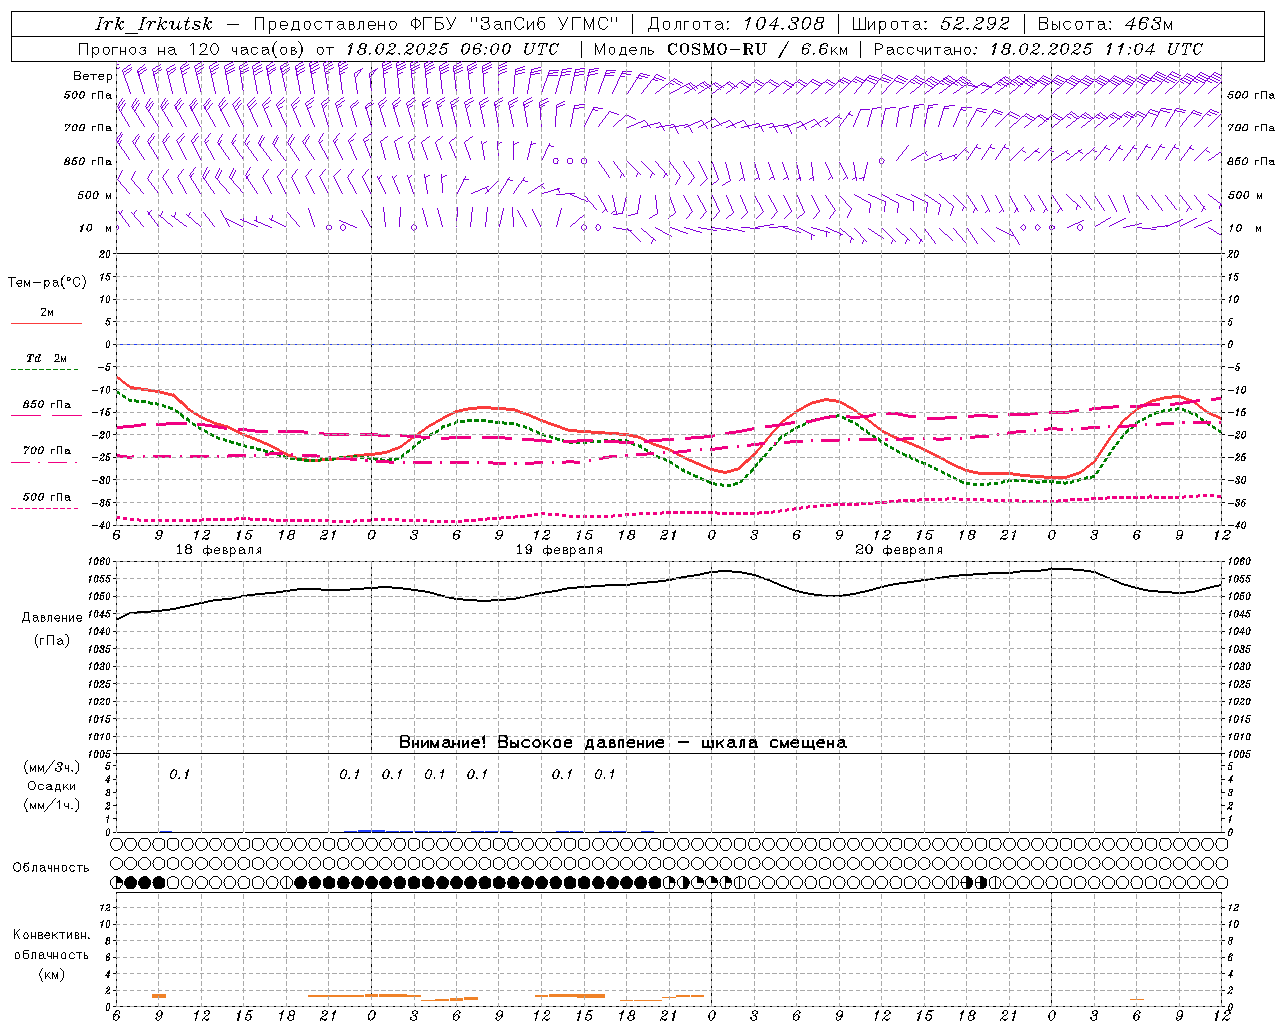The height and width of the screenshot is (1024, 1280).
Task: Click the "Рассчитано: 18.02.2025 11:04 UTC" timestamp
Action: 1038,49
